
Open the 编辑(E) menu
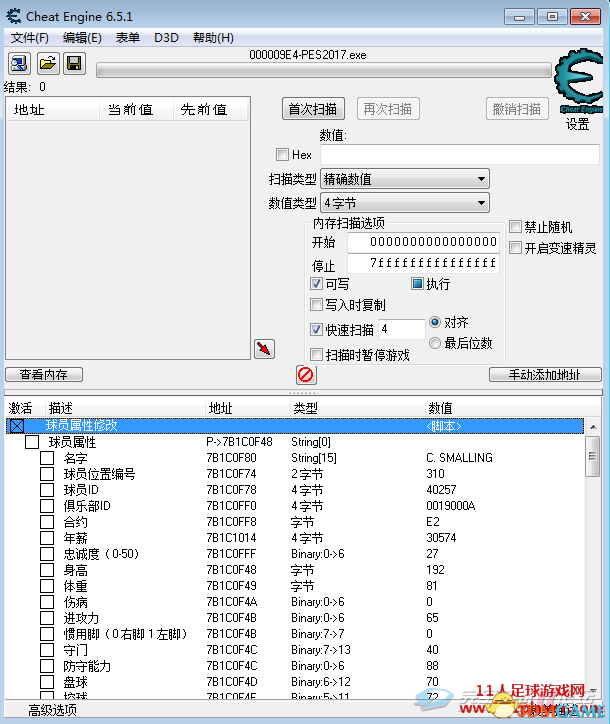(x=82, y=38)
